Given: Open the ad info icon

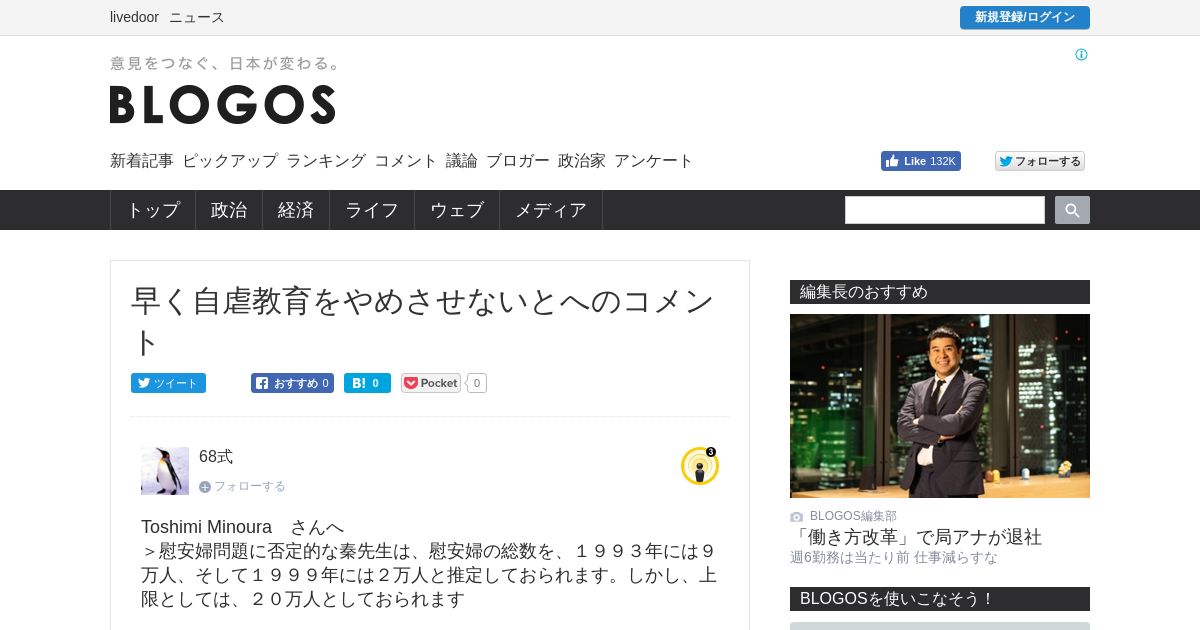Looking at the screenshot, I should [1081, 55].
